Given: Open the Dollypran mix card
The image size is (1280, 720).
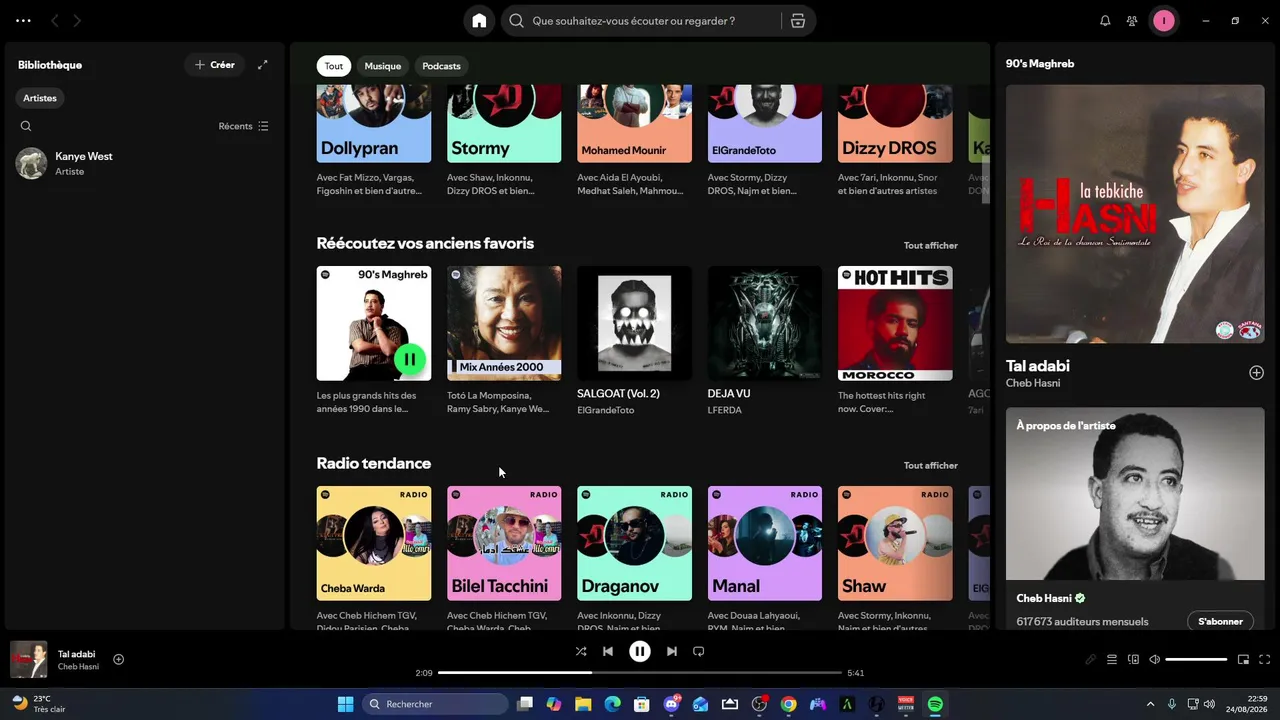Looking at the screenshot, I should pyautogui.click(x=374, y=141).
